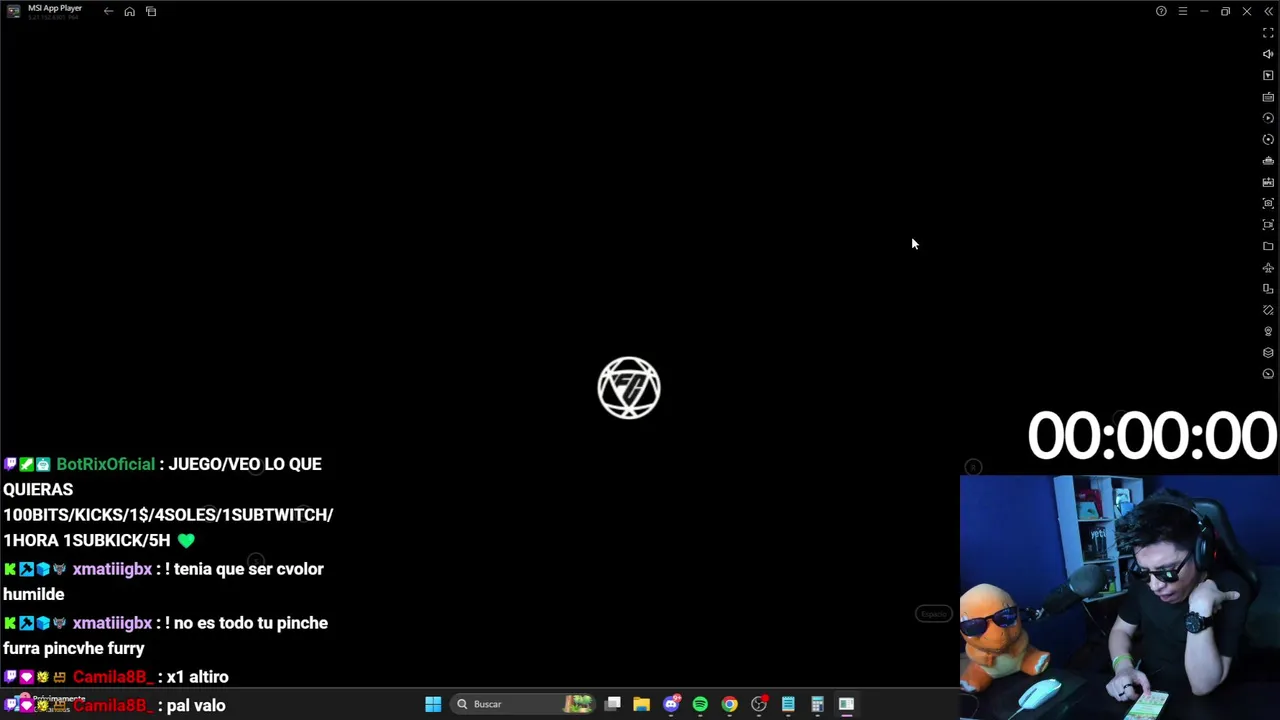Click the circular play-arrow icon in sidebar

[1268, 118]
